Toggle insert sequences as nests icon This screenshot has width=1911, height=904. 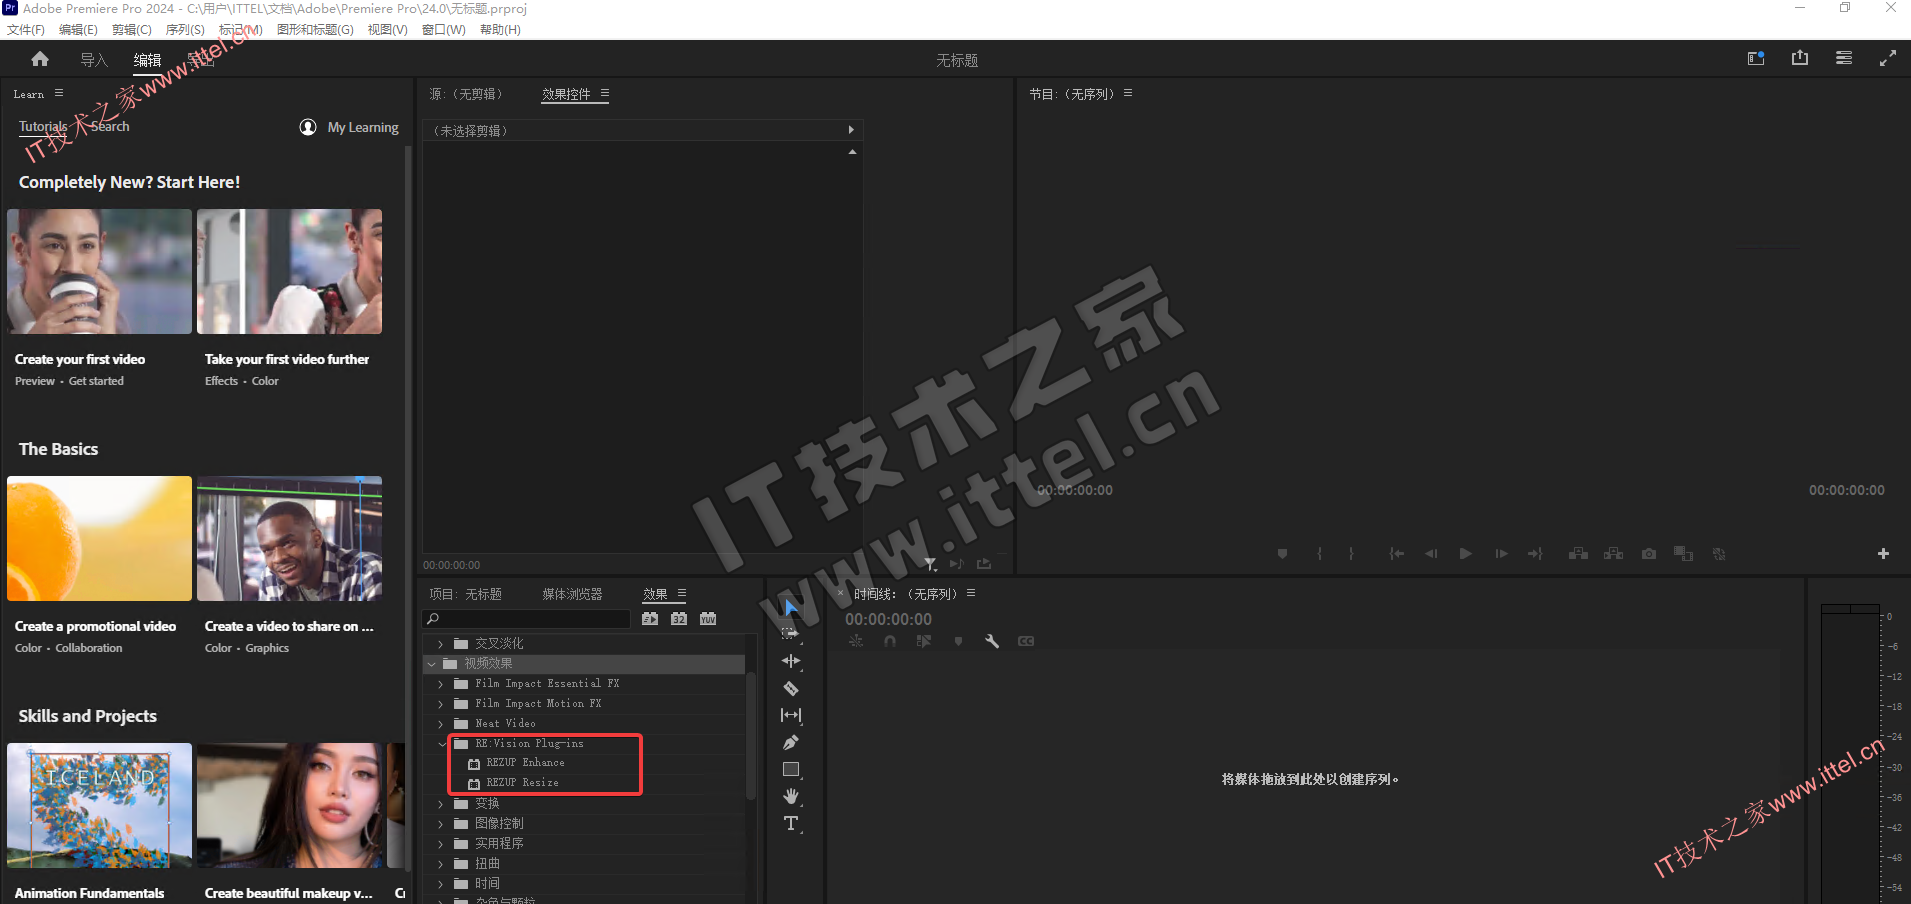[856, 641]
